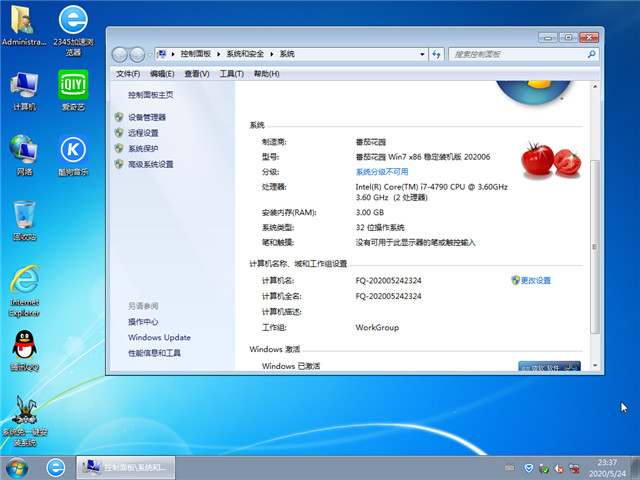Click the Windows 已激活 text

click(x=291, y=366)
